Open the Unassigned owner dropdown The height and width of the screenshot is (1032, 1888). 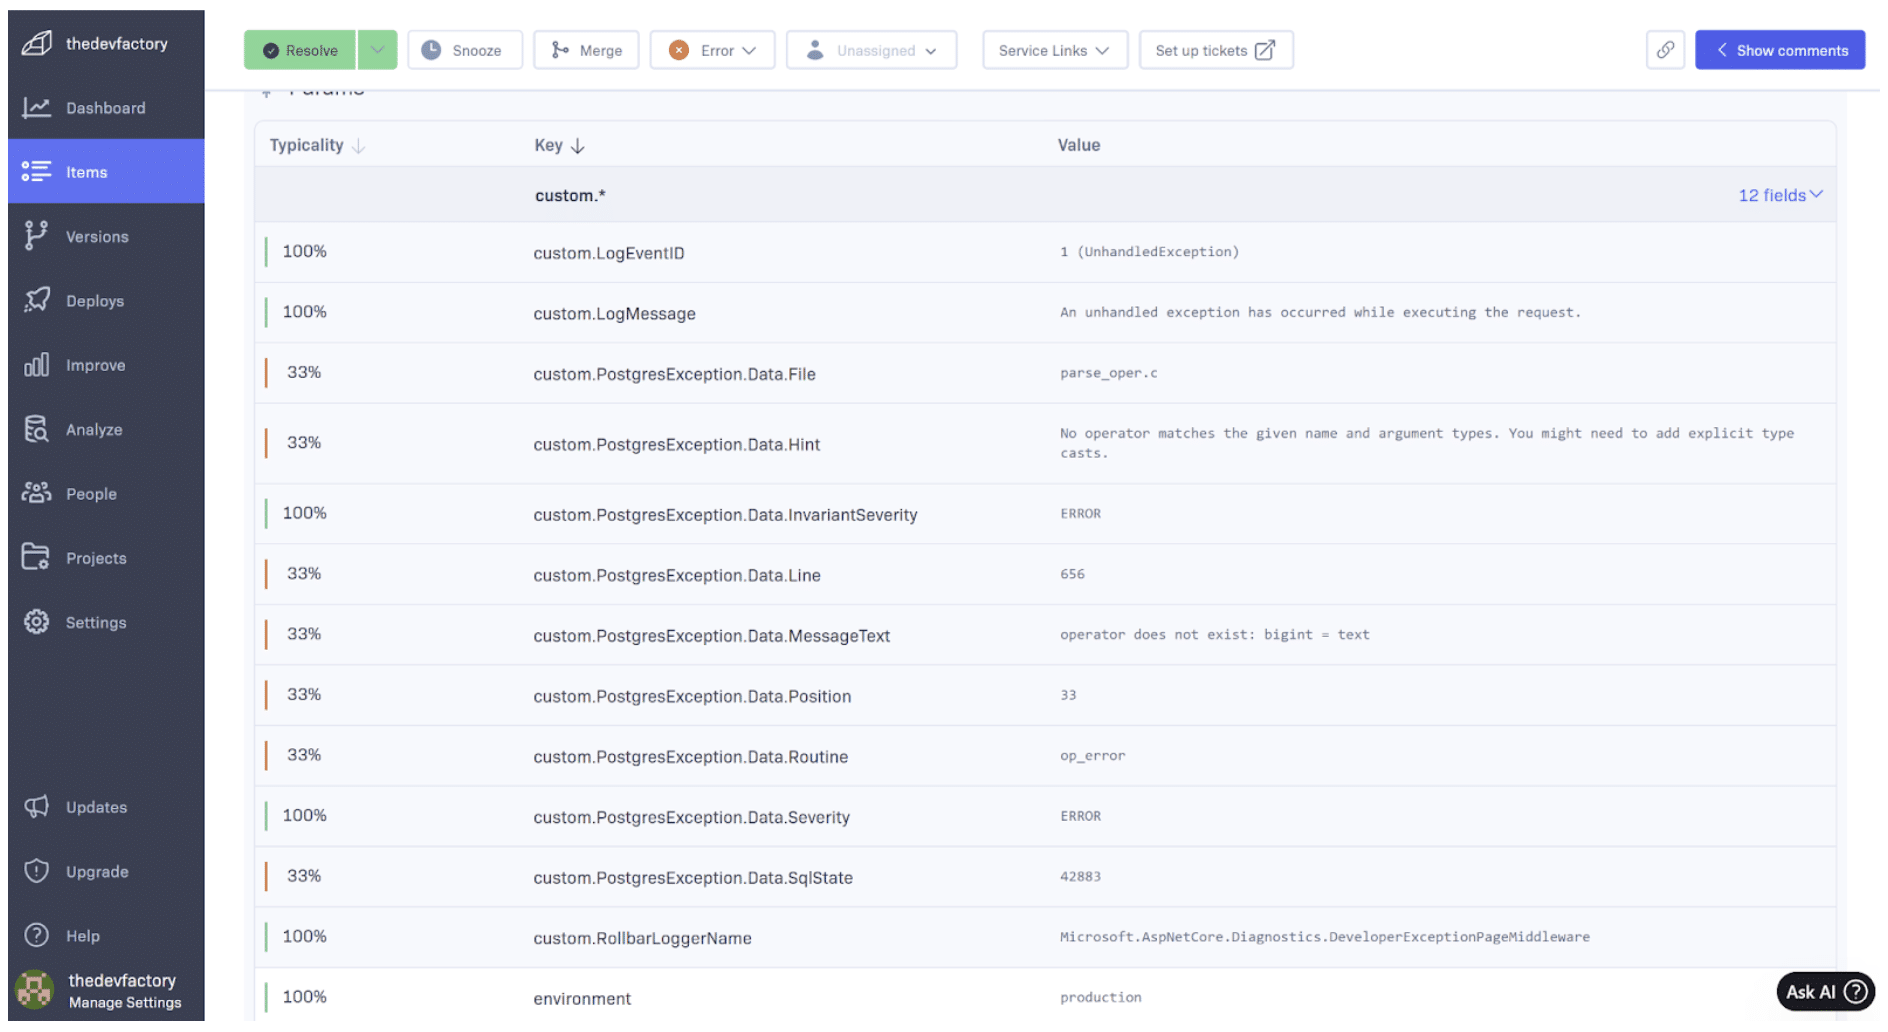(x=871, y=50)
